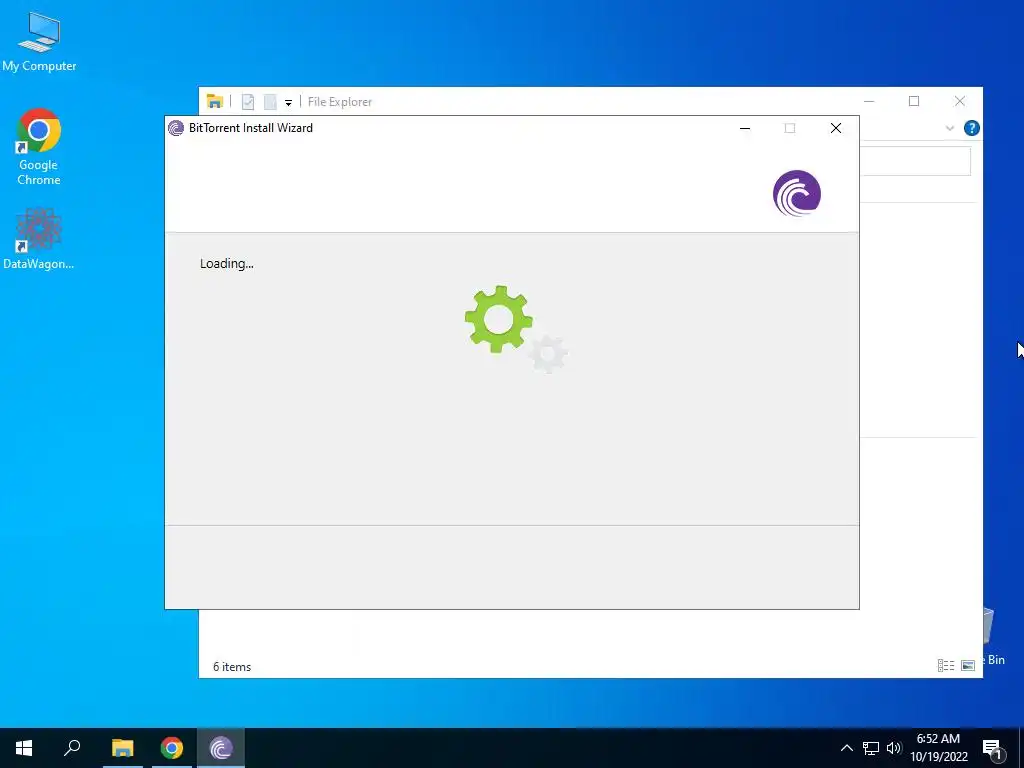The height and width of the screenshot is (768, 1024).
Task: Open the Windows Start menu
Action: 24,748
